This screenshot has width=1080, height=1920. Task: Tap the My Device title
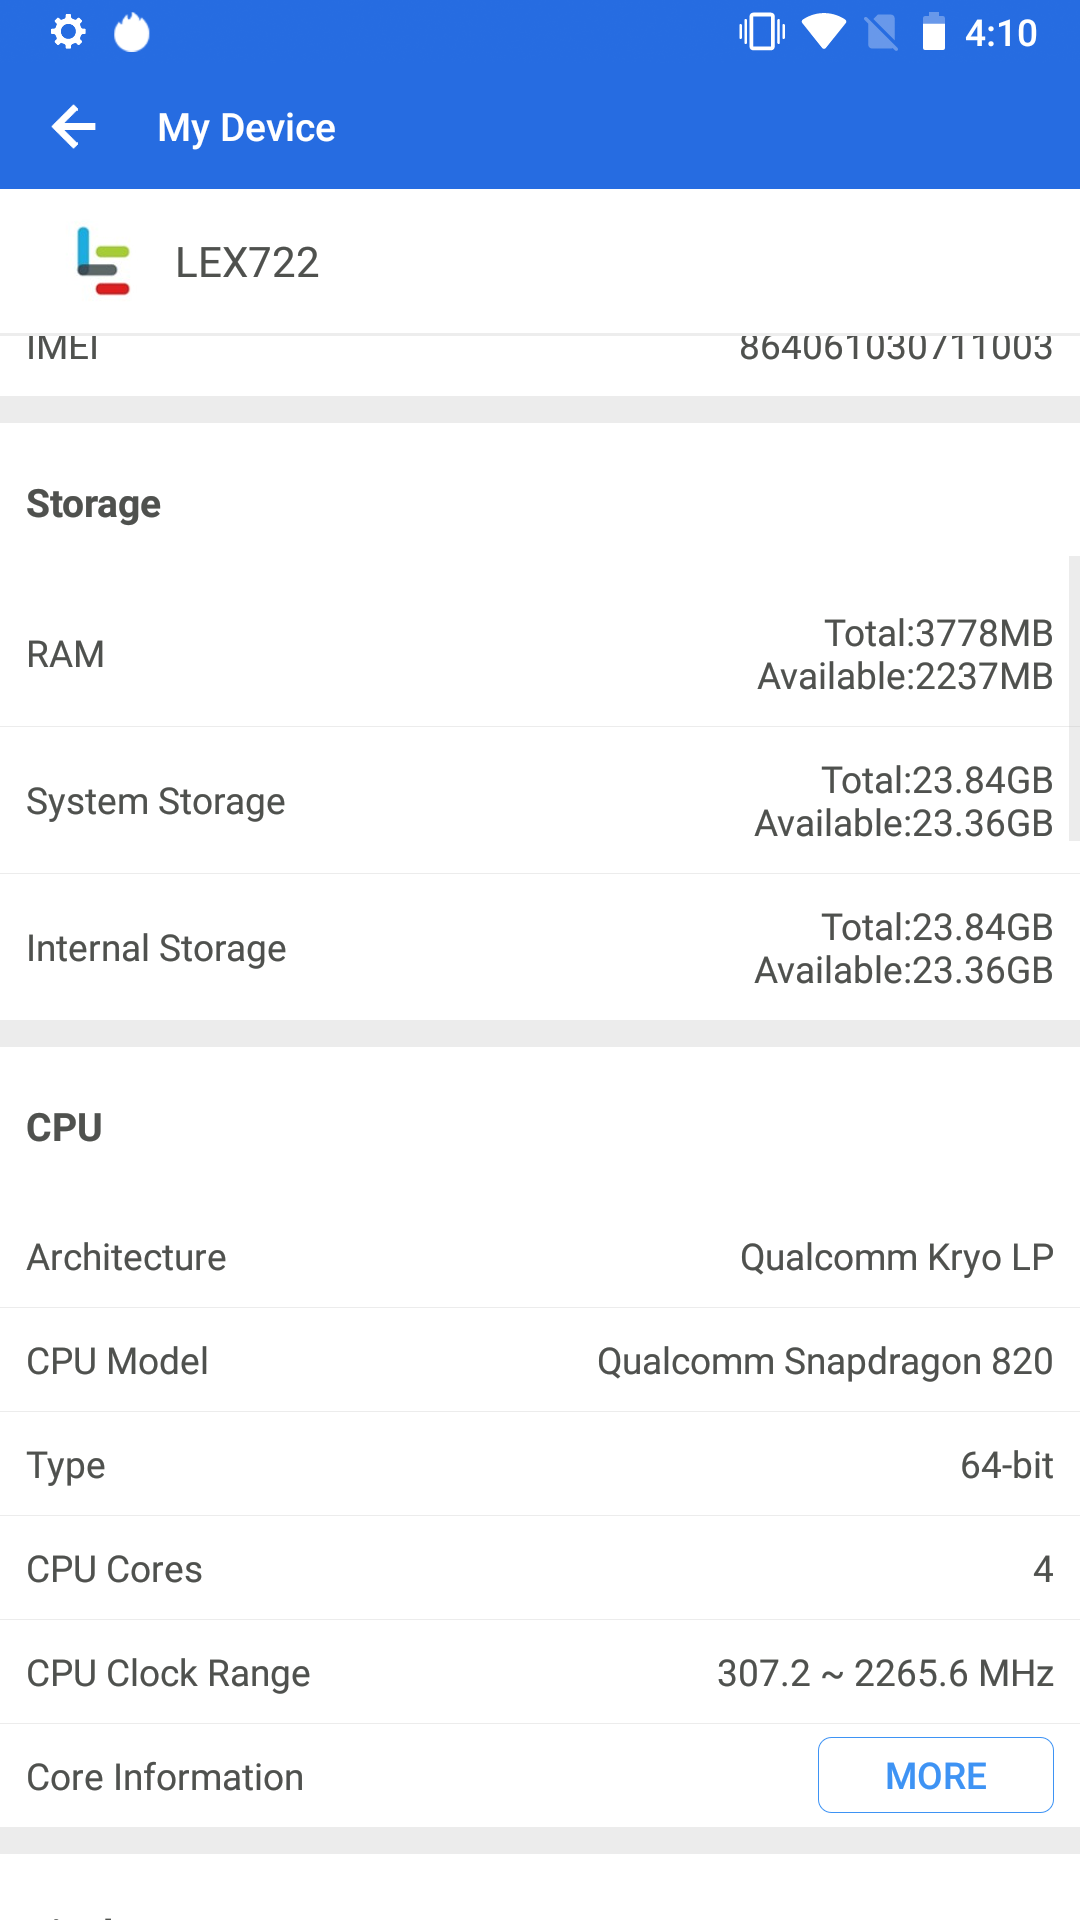tap(246, 128)
